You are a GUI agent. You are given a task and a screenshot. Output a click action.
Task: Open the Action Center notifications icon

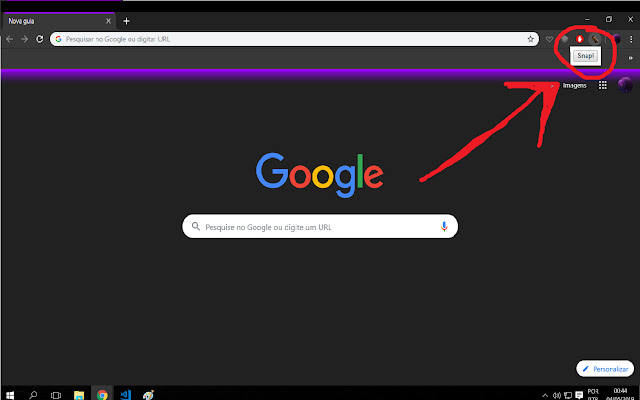pos(579,395)
